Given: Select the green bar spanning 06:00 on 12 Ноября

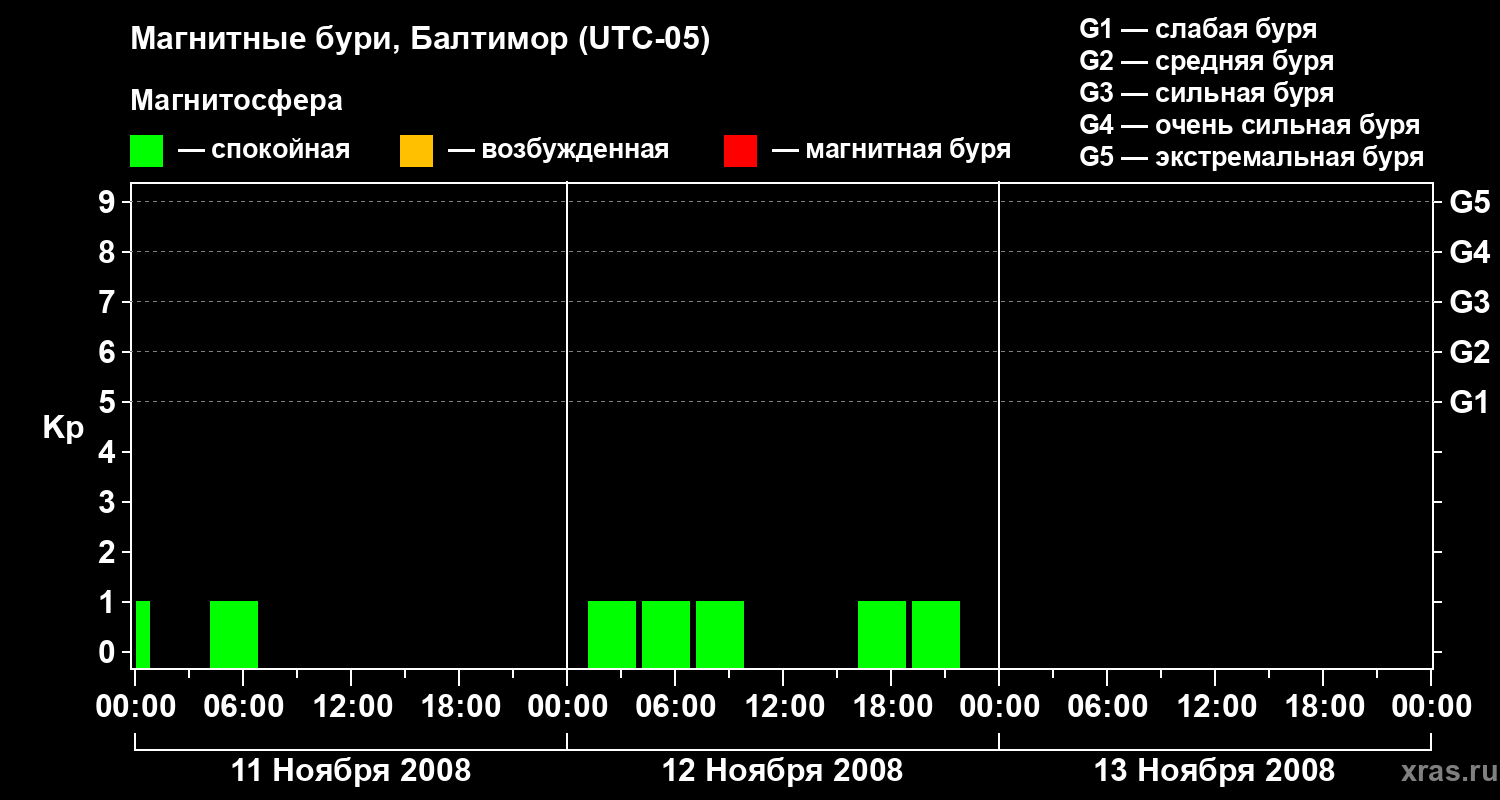Looking at the screenshot, I should pyautogui.click(x=666, y=634).
